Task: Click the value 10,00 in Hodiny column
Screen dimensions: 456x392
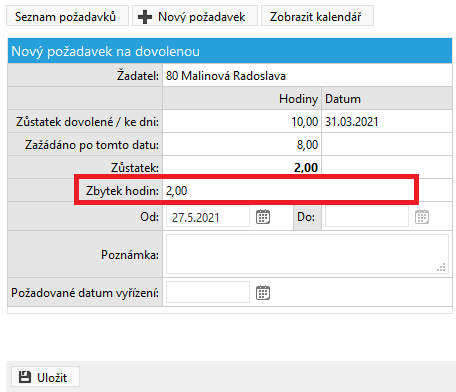Action: 305,122
